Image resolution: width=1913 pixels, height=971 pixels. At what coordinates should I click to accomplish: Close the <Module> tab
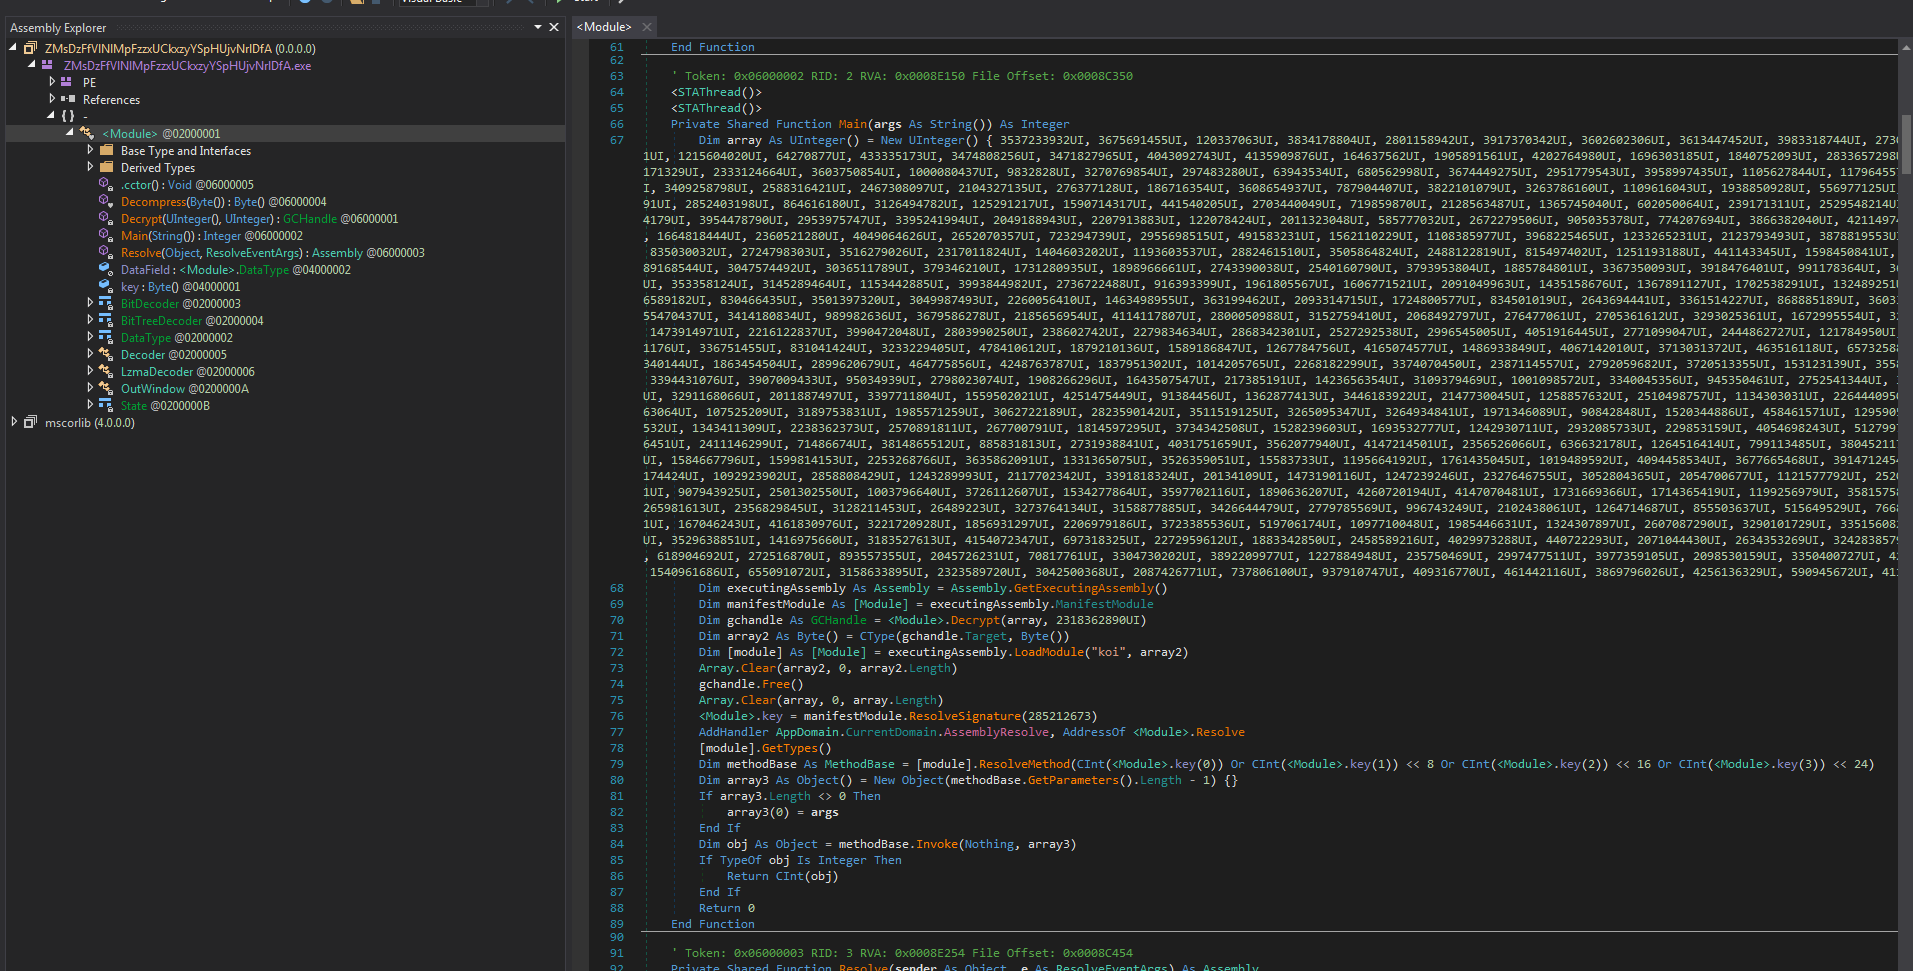(647, 27)
